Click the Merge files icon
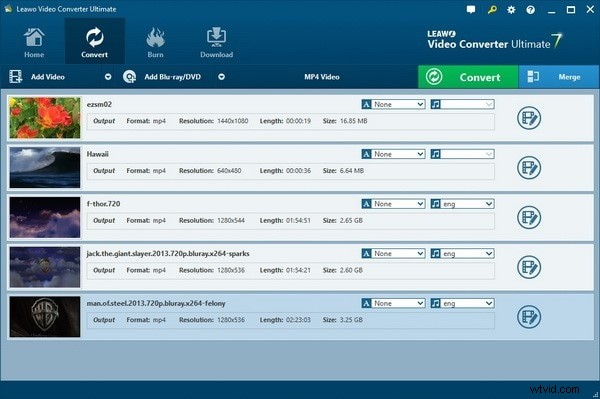The width and height of the screenshot is (600, 399). [x=533, y=77]
